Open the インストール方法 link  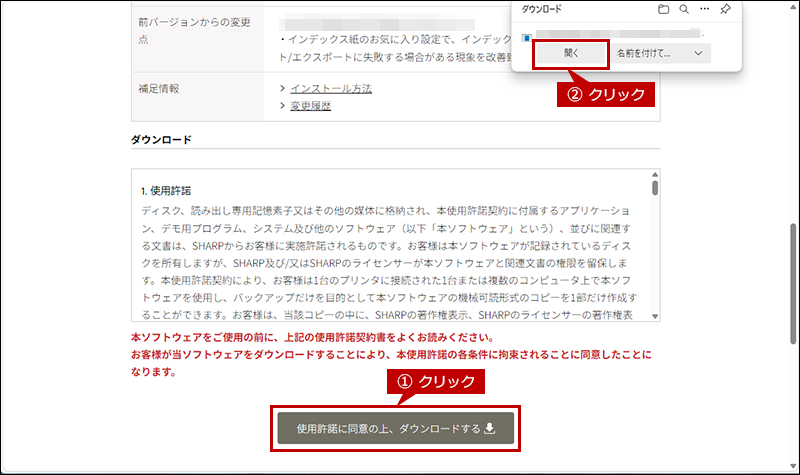(330, 89)
